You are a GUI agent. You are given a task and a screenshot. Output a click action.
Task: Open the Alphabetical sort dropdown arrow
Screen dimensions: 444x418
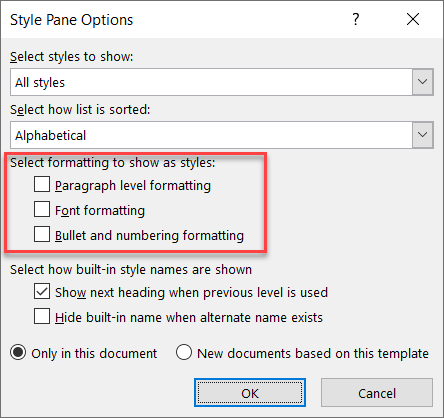click(x=423, y=135)
